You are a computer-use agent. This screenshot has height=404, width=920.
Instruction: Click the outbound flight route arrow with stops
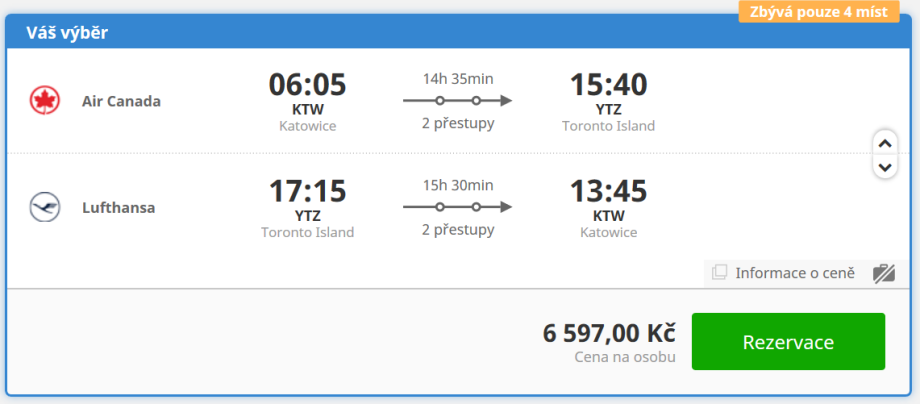[457, 100]
